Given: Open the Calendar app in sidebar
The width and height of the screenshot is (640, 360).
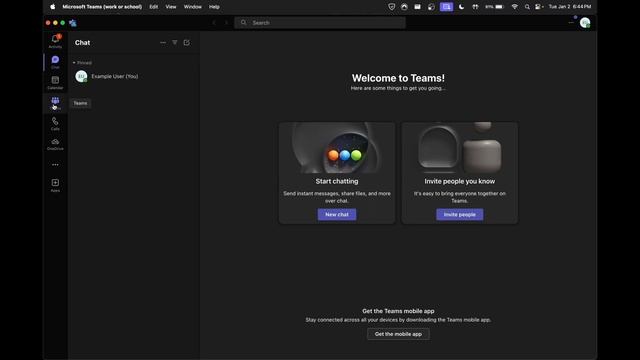Looking at the screenshot, I should [x=55, y=82].
